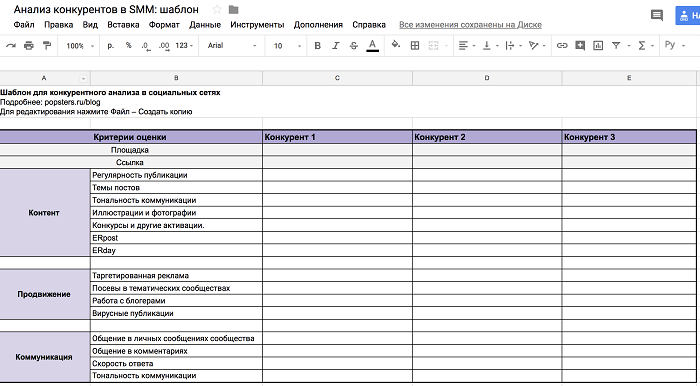This screenshot has height=386, width=700.
Task: Select the 'Площадка' cell
Action: [x=131, y=150]
